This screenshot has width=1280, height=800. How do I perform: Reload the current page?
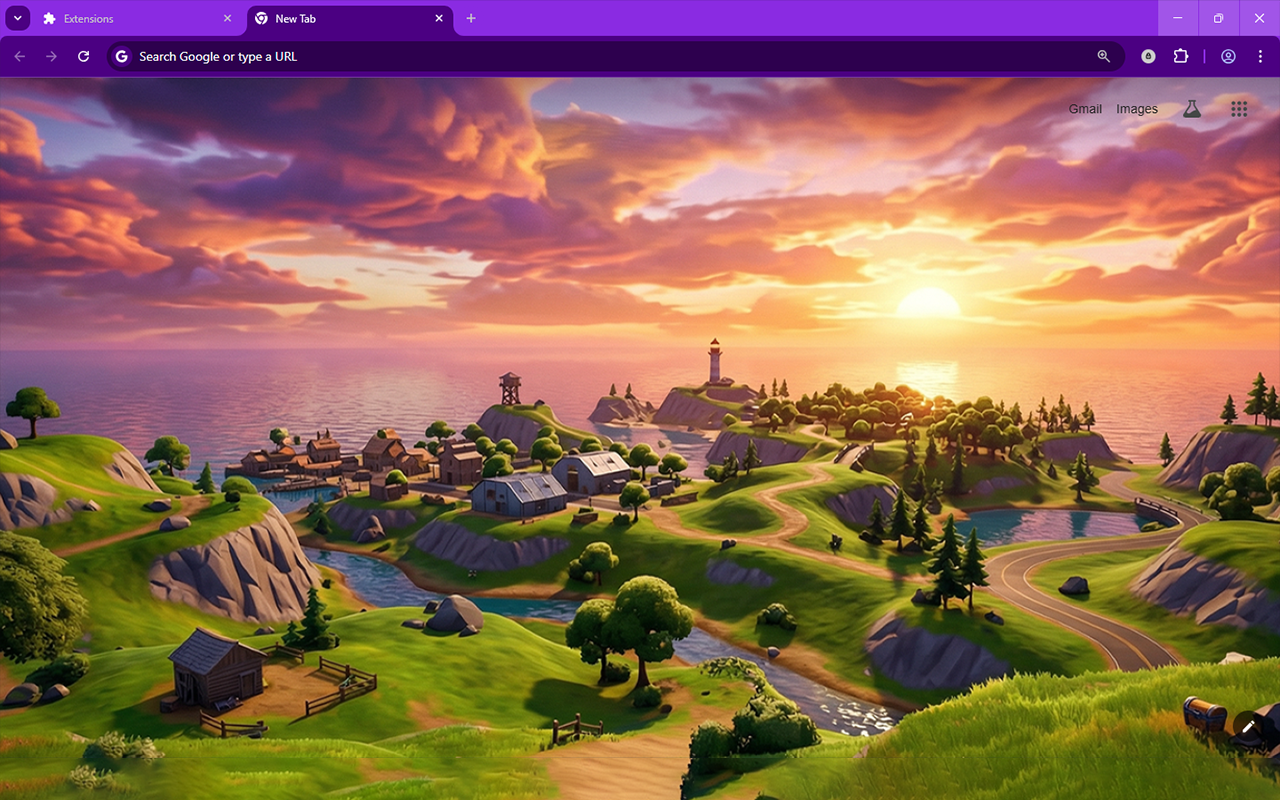click(x=83, y=56)
